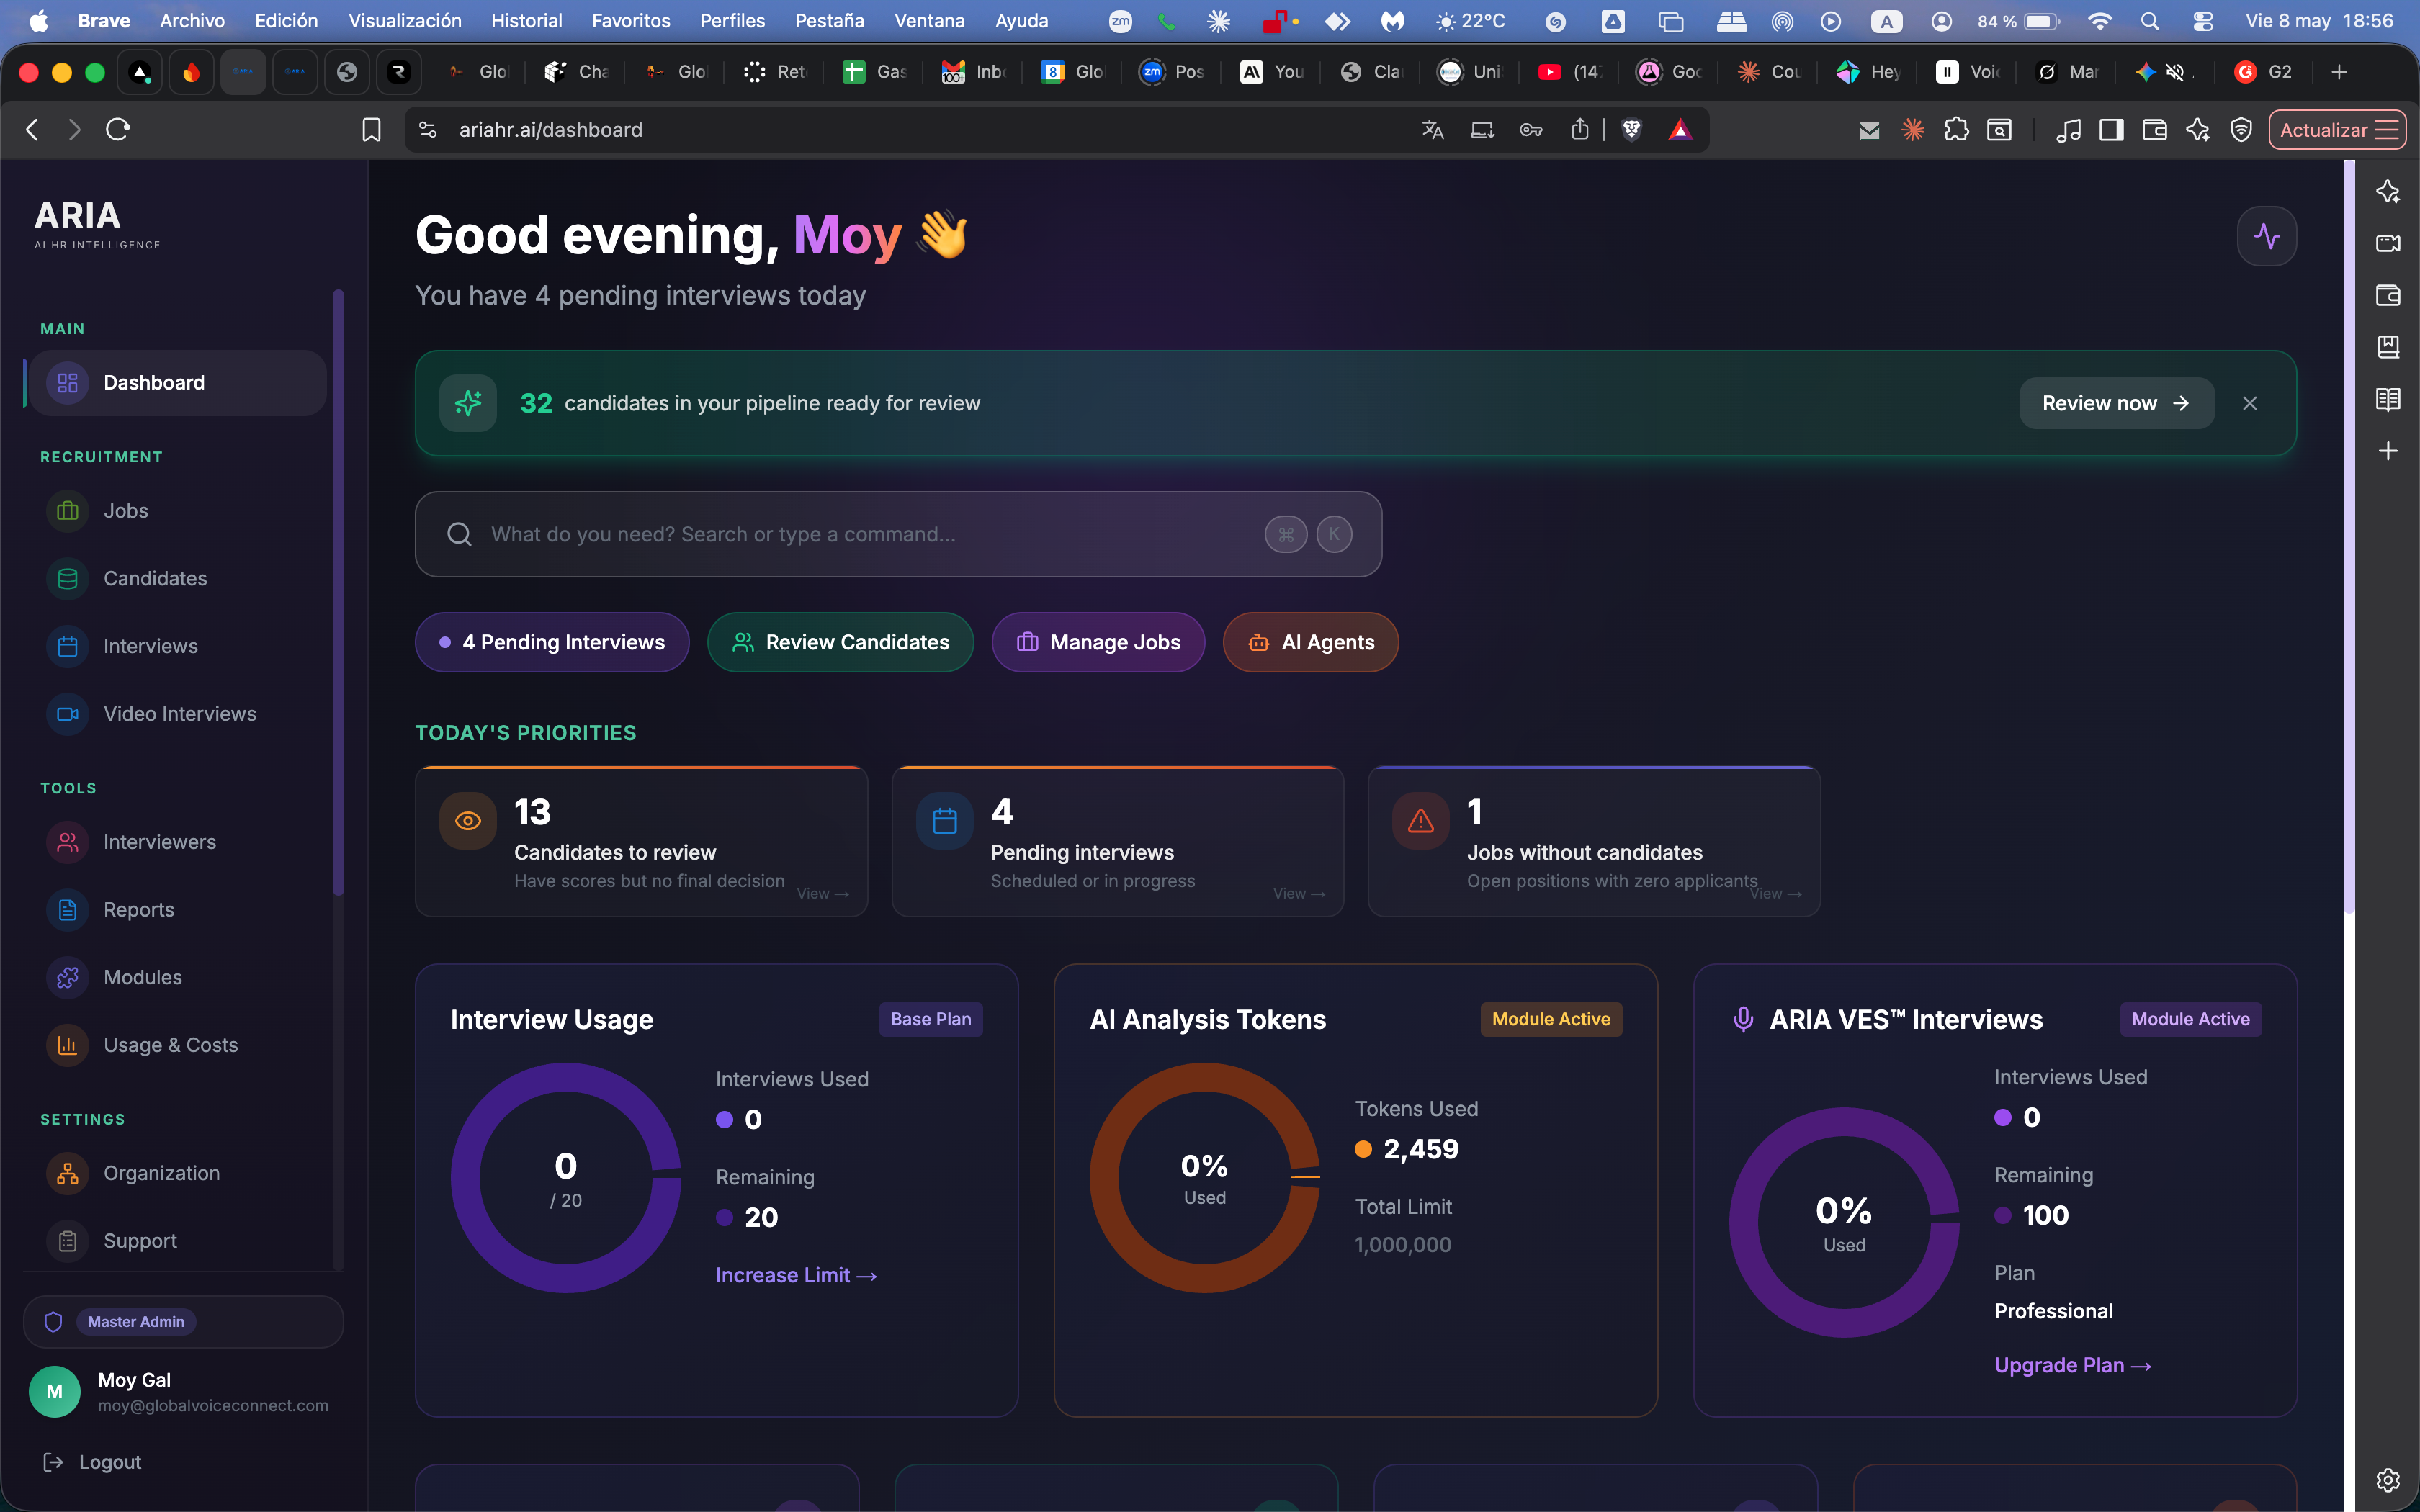
Task: Click the Base Plan badge
Action: coord(931,1019)
